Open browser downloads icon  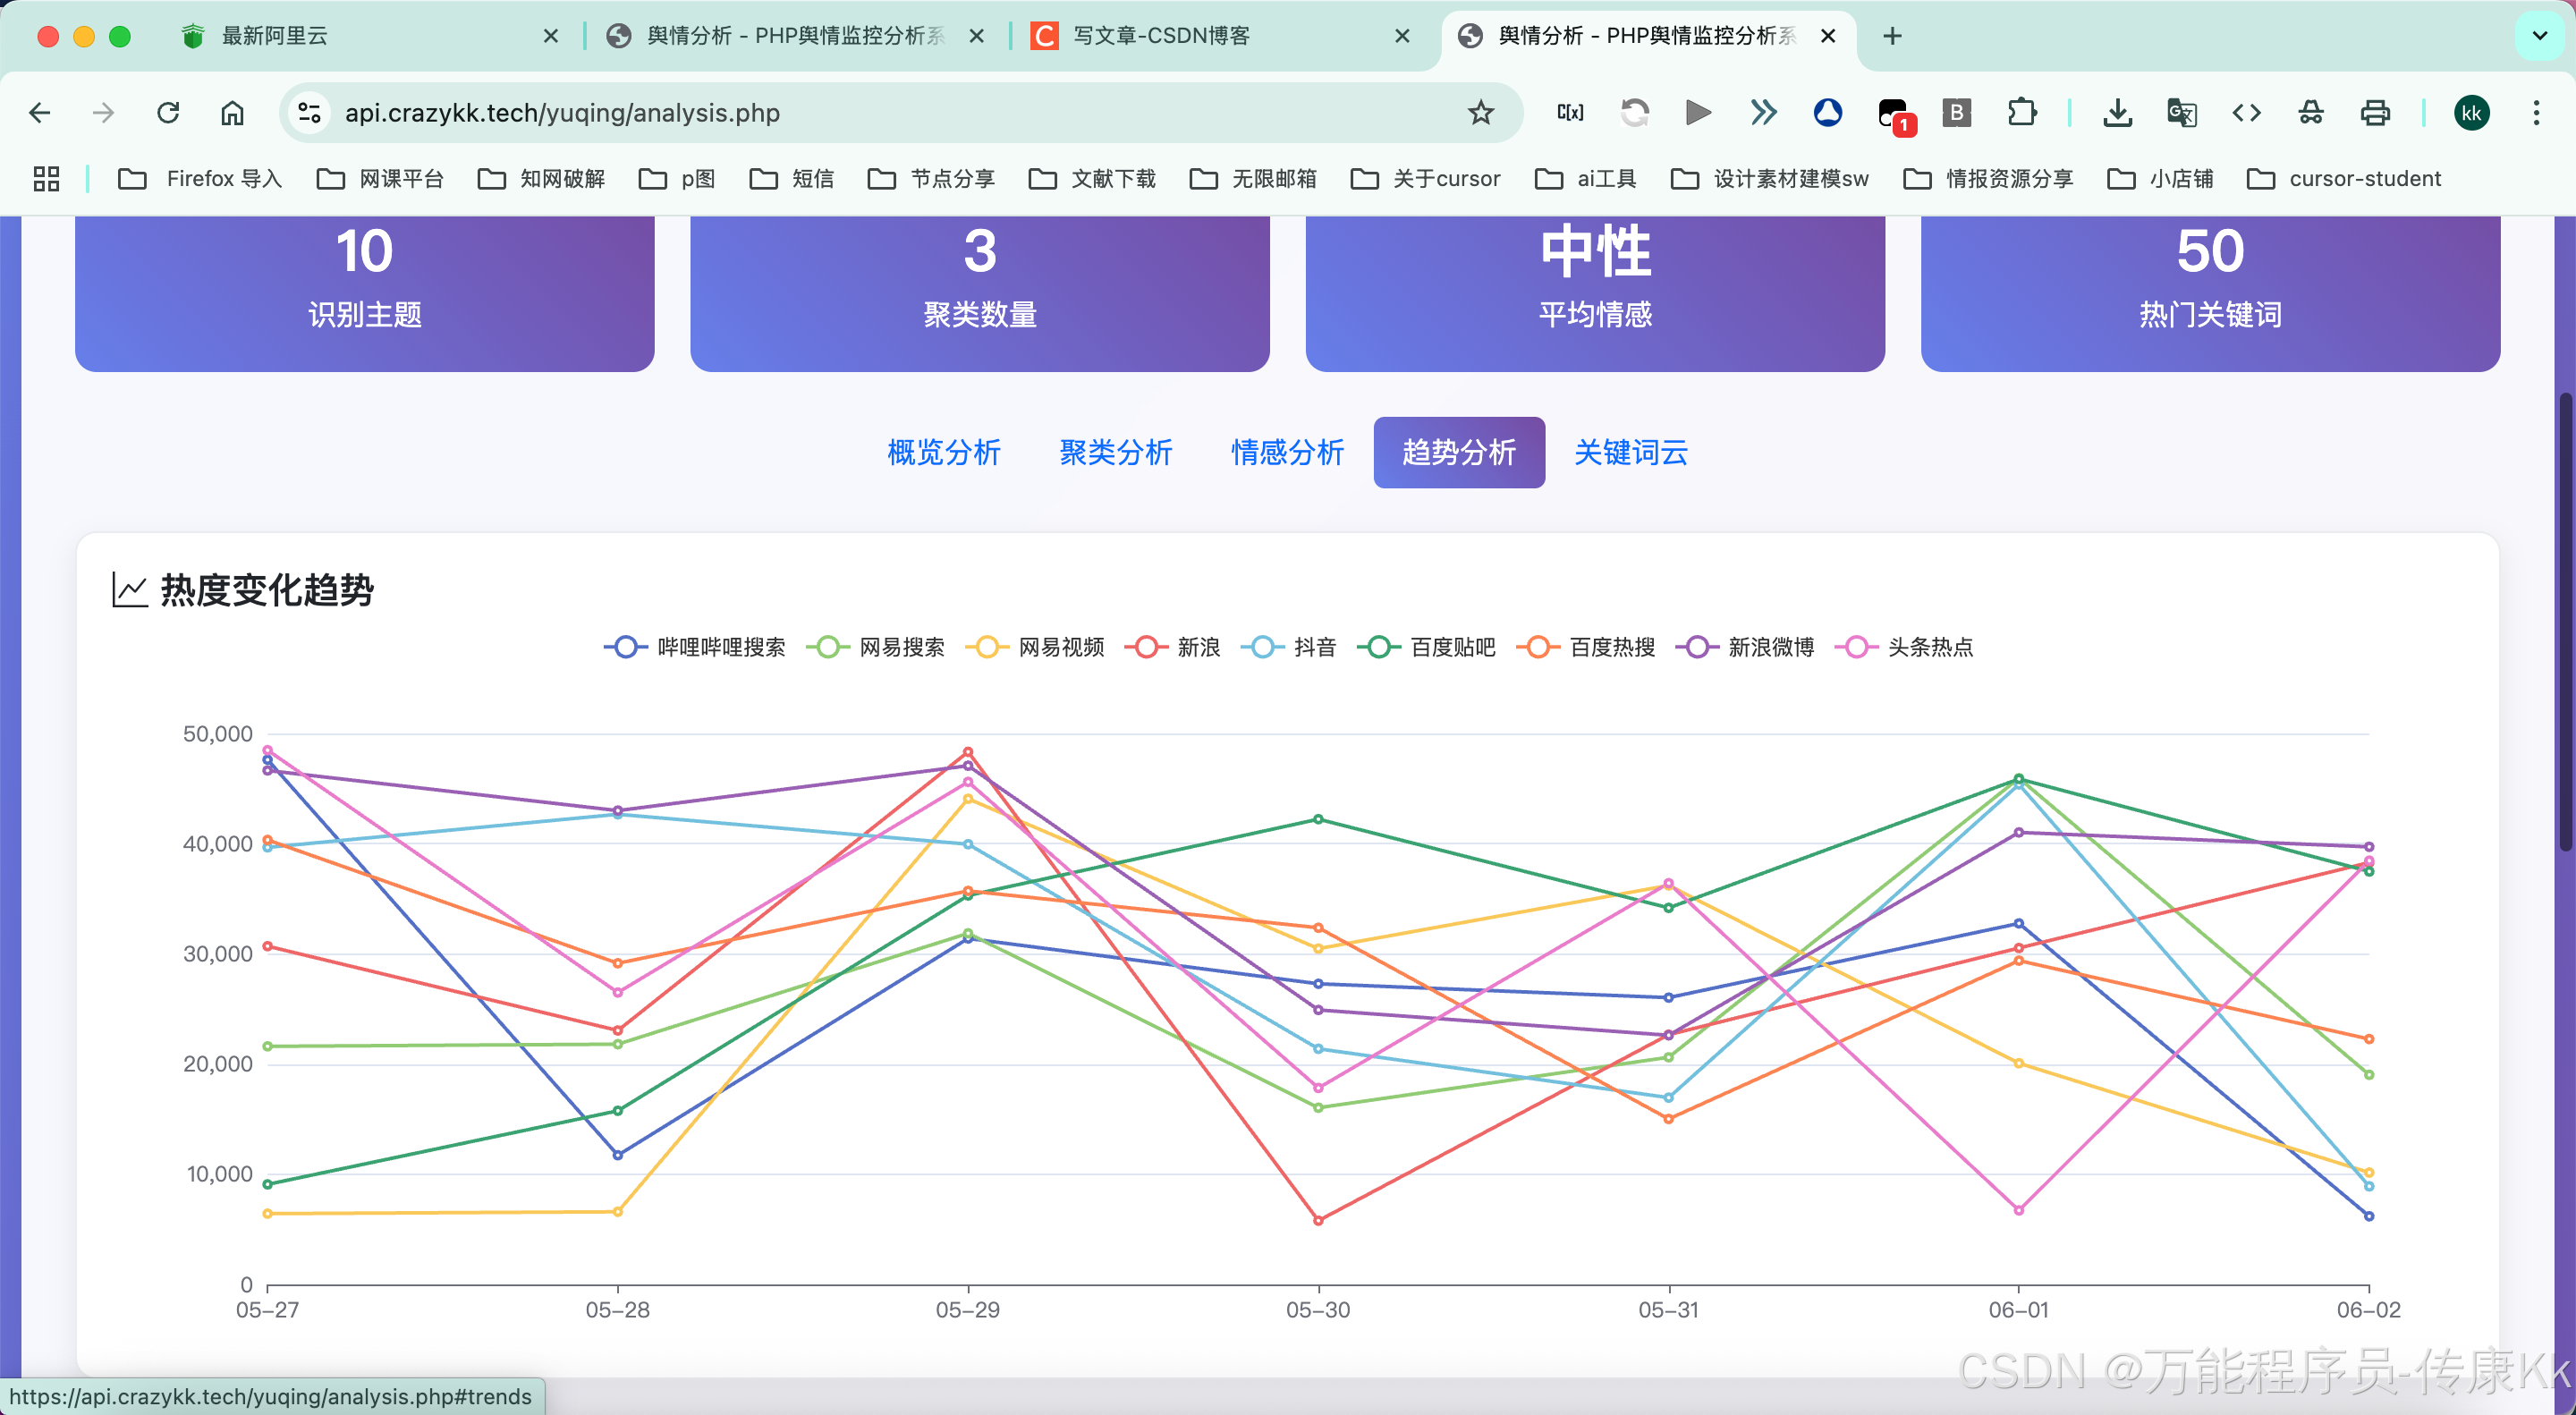[x=2116, y=113]
